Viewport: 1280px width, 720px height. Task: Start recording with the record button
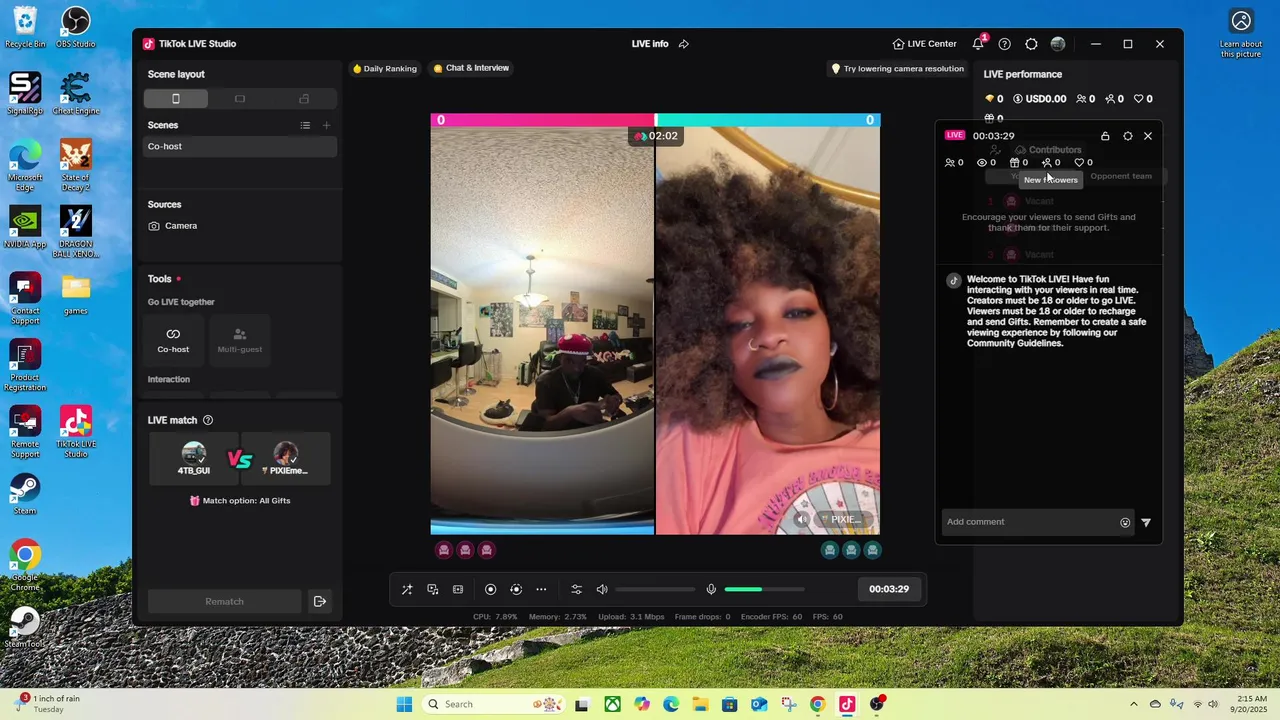coord(490,589)
